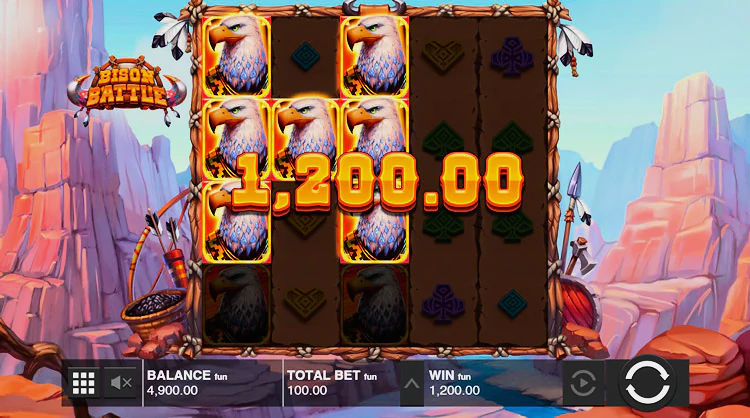Click the heart symbol at bottom of reel two
Viewport: 750px width, 418px height.
305,302
